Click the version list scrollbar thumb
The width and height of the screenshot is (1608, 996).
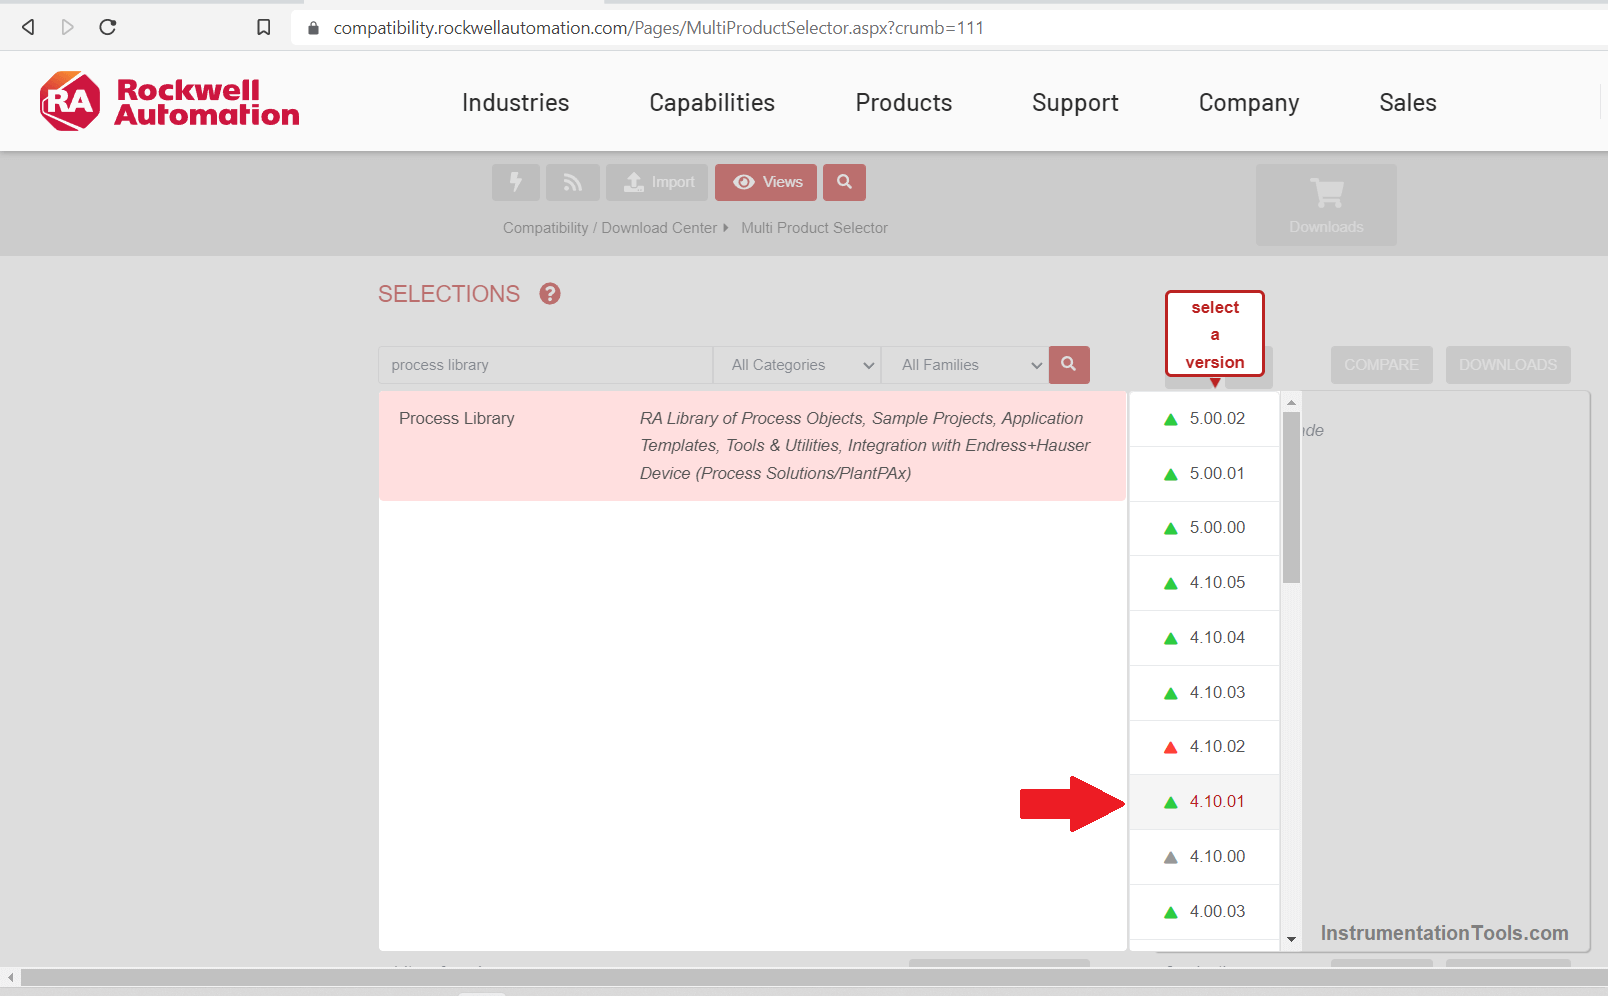pyautogui.click(x=1291, y=497)
